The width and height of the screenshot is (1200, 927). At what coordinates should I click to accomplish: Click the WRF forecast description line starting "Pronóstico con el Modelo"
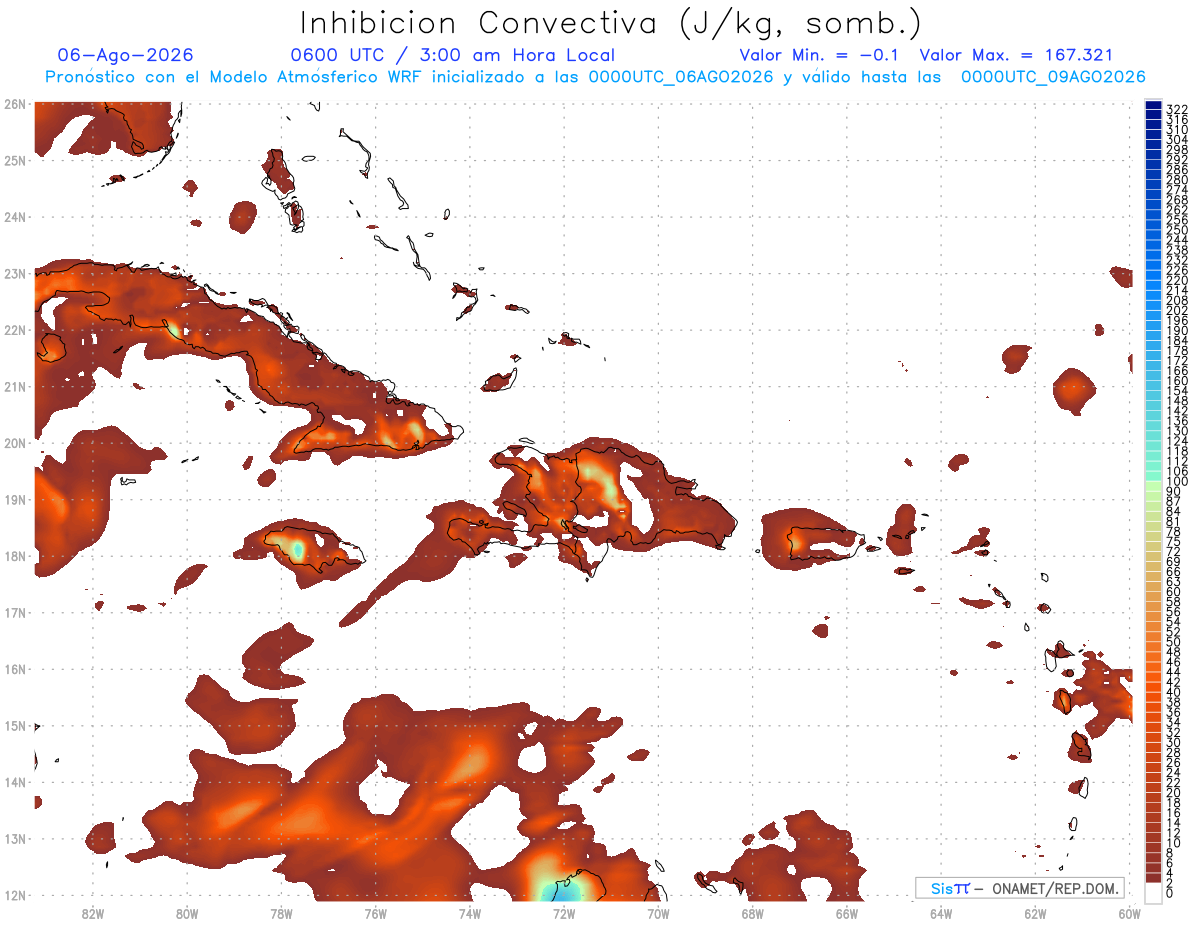[595, 77]
